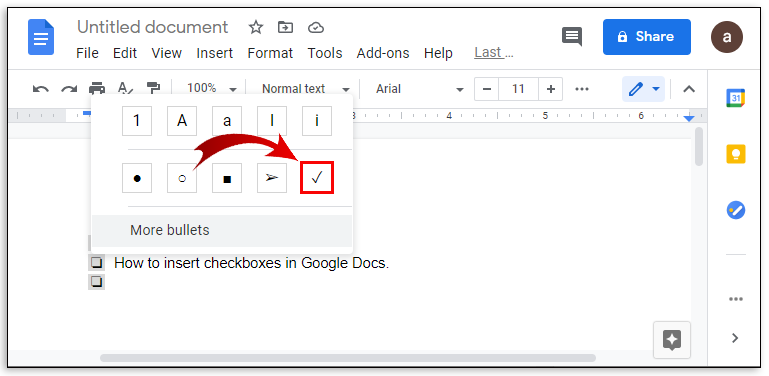Open the File menu
The width and height of the screenshot is (769, 376).
(x=87, y=53)
